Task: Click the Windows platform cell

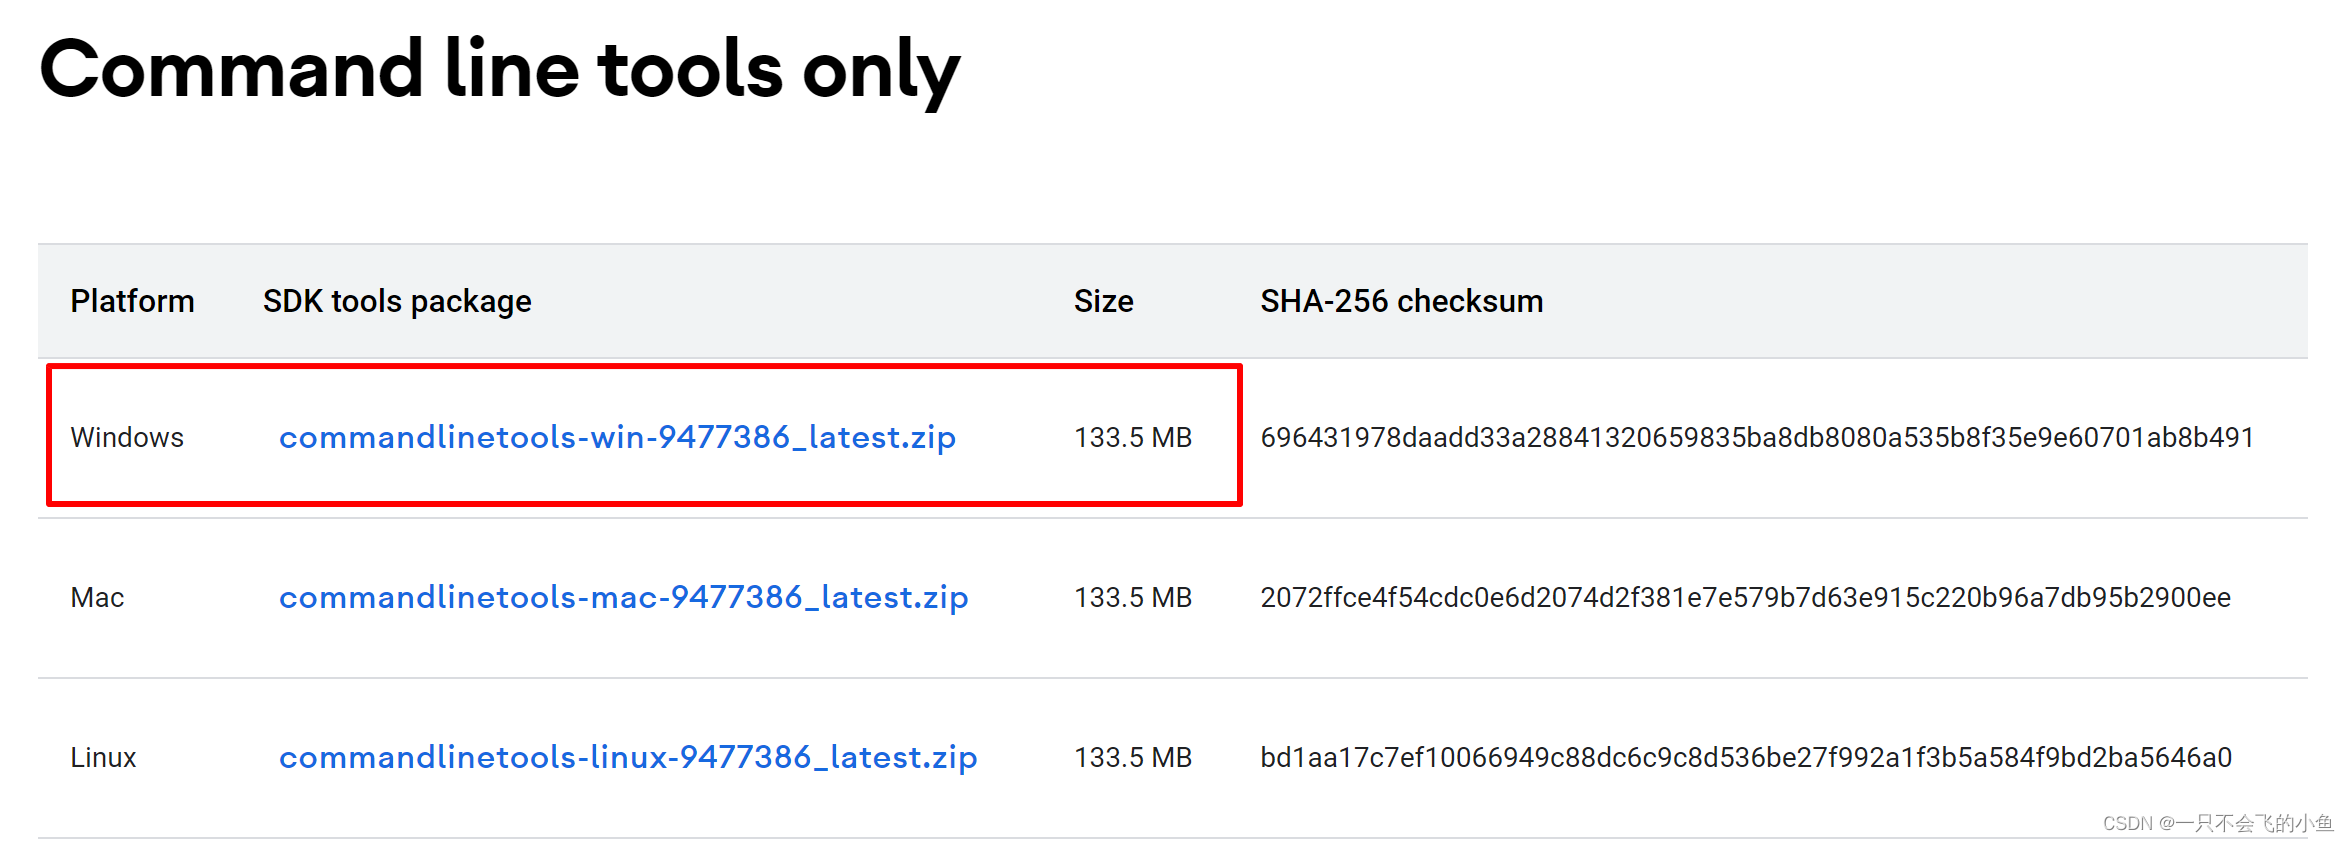Action: pyautogui.click(x=127, y=437)
